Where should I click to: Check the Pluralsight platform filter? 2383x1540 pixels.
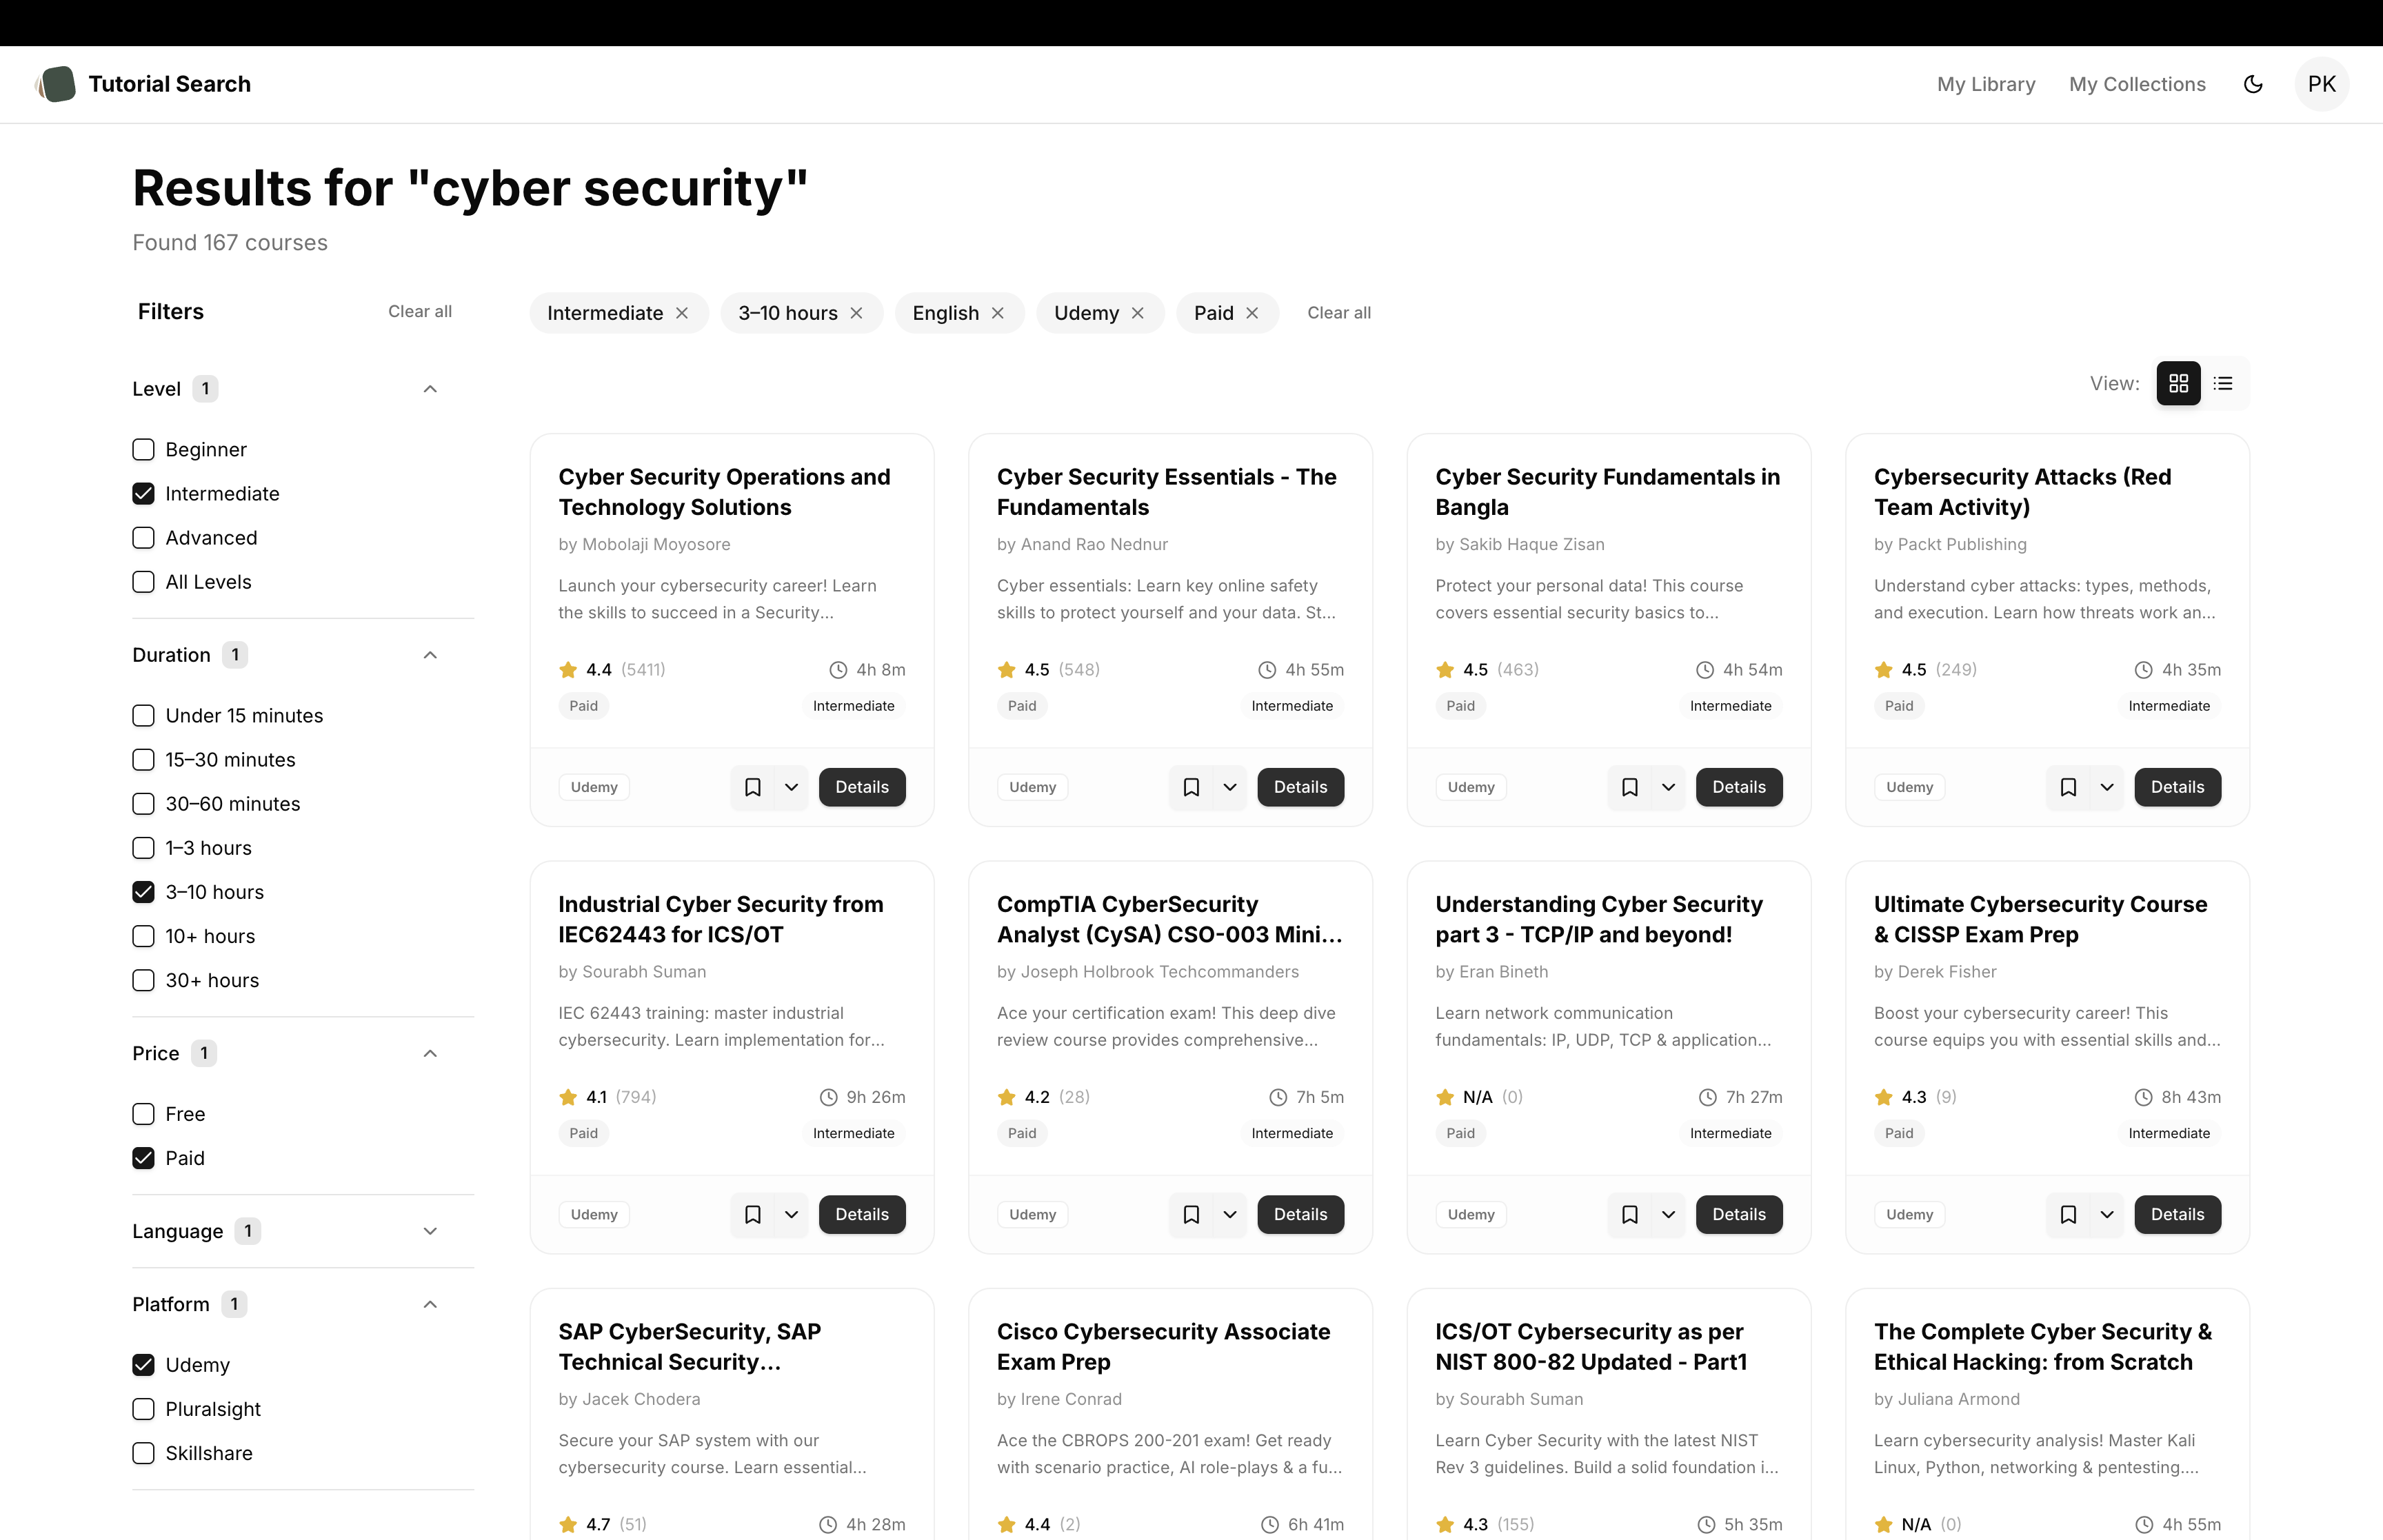(143, 1409)
